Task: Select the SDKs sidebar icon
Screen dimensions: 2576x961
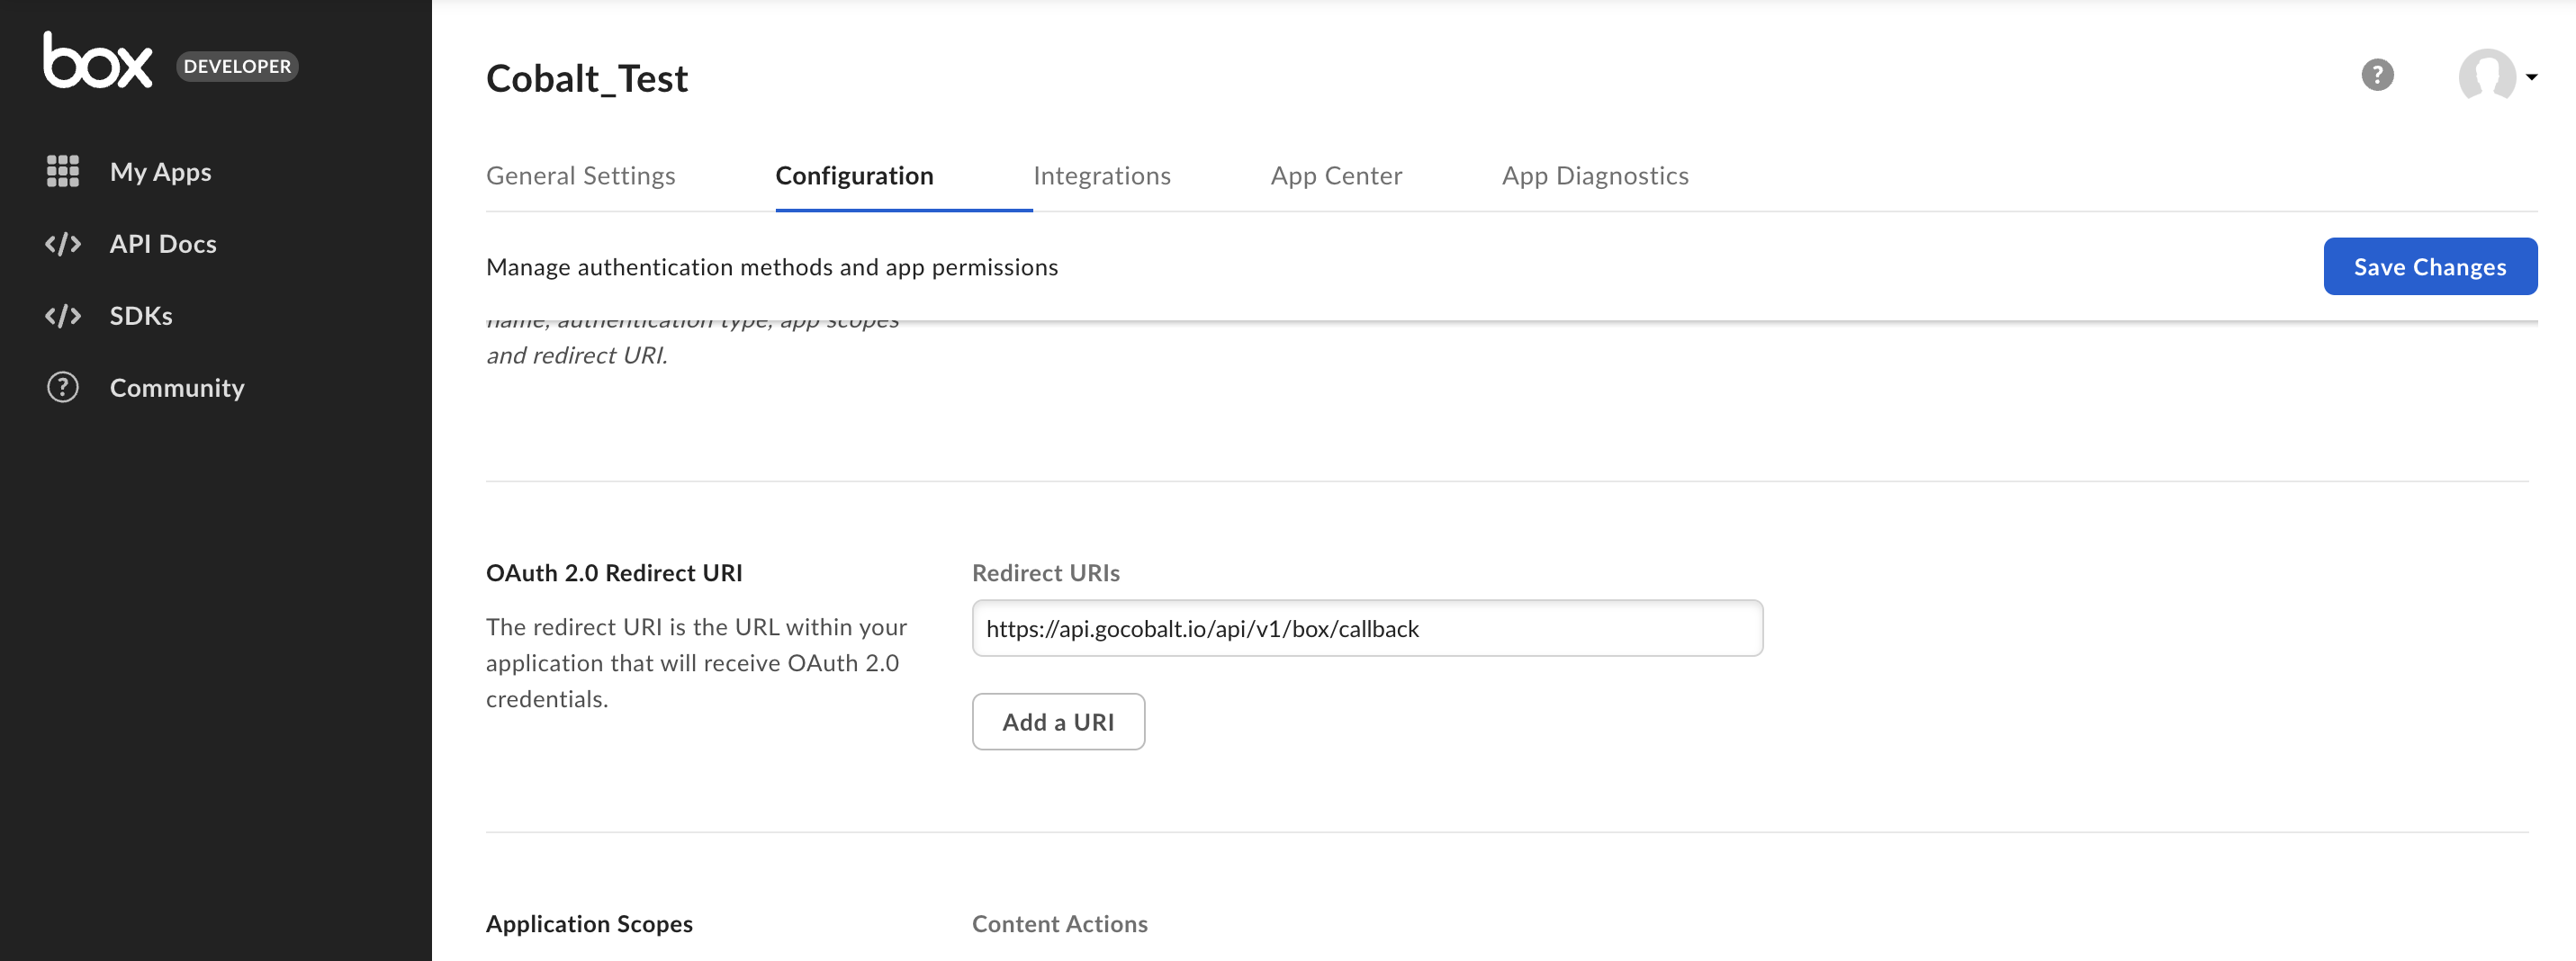Action: [63, 315]
